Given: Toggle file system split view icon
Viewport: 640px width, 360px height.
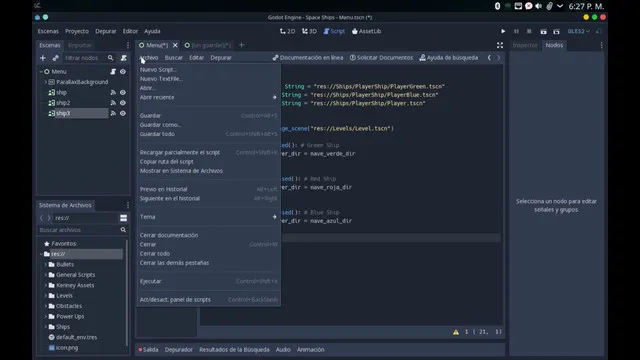Looking at the screenshot, I should 124,218.
